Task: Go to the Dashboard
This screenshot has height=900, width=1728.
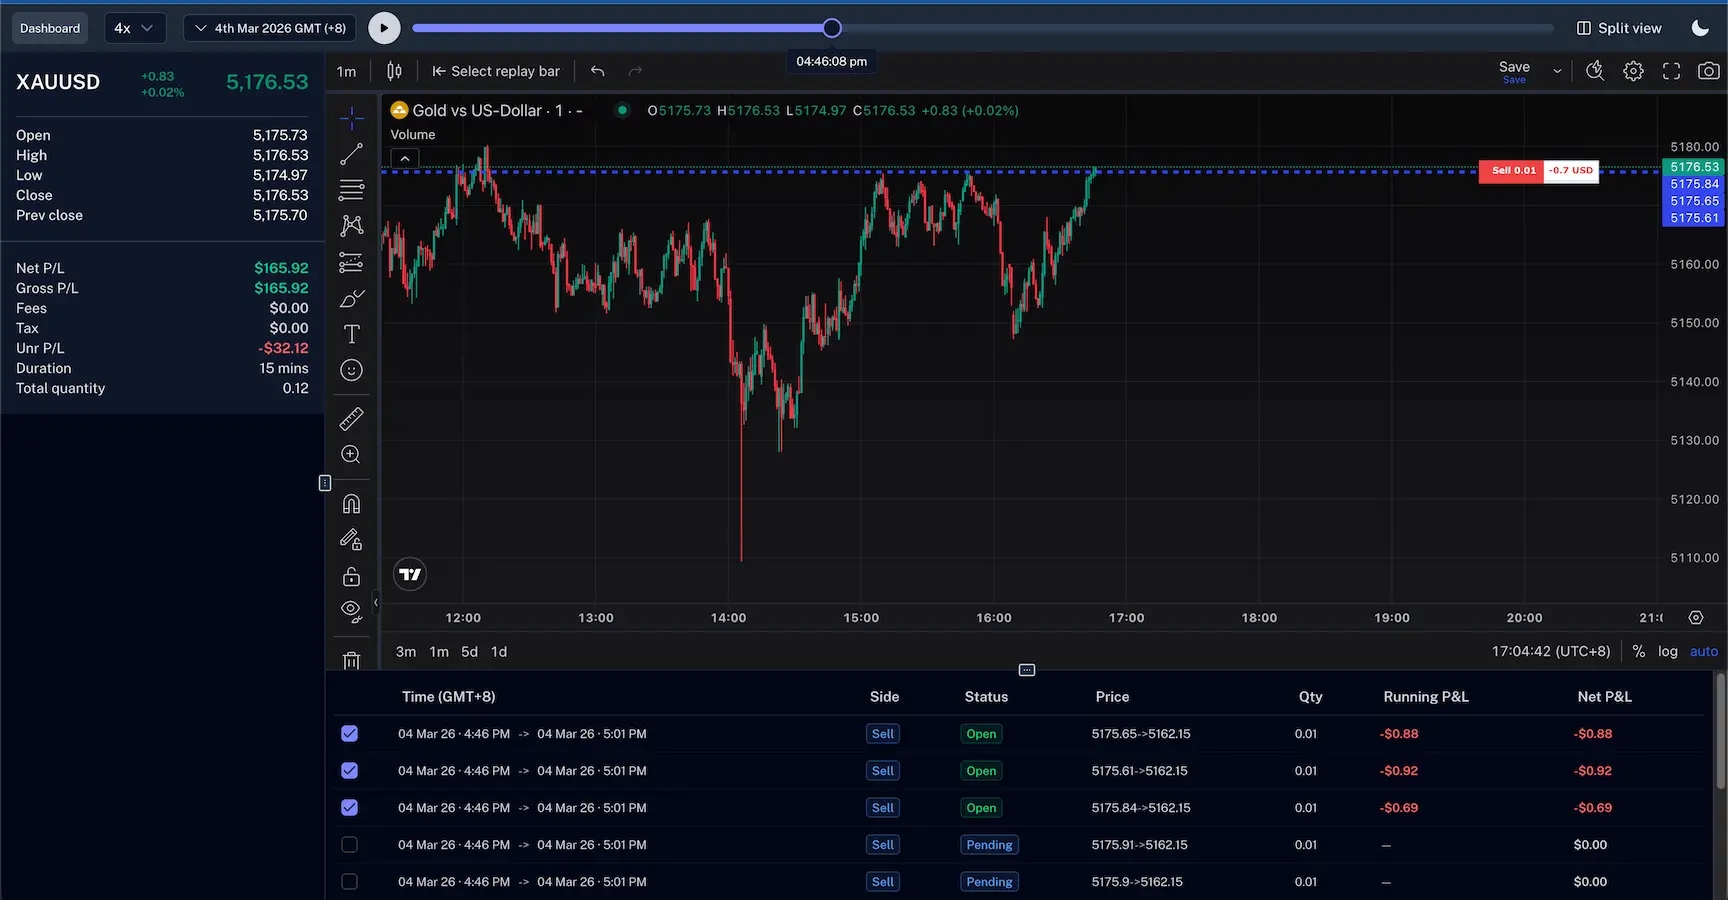Action: tap(49, 28)
